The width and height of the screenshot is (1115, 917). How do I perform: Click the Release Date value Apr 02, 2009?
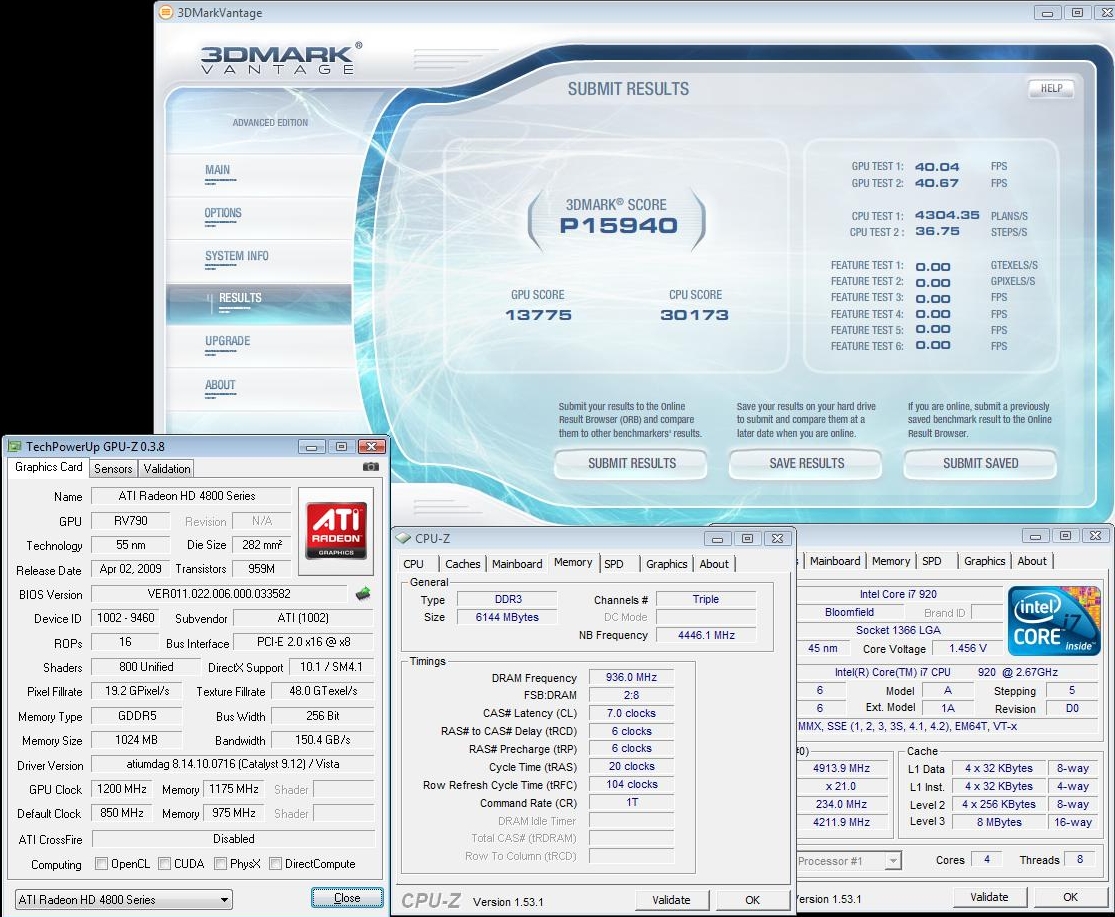[131, 569]
